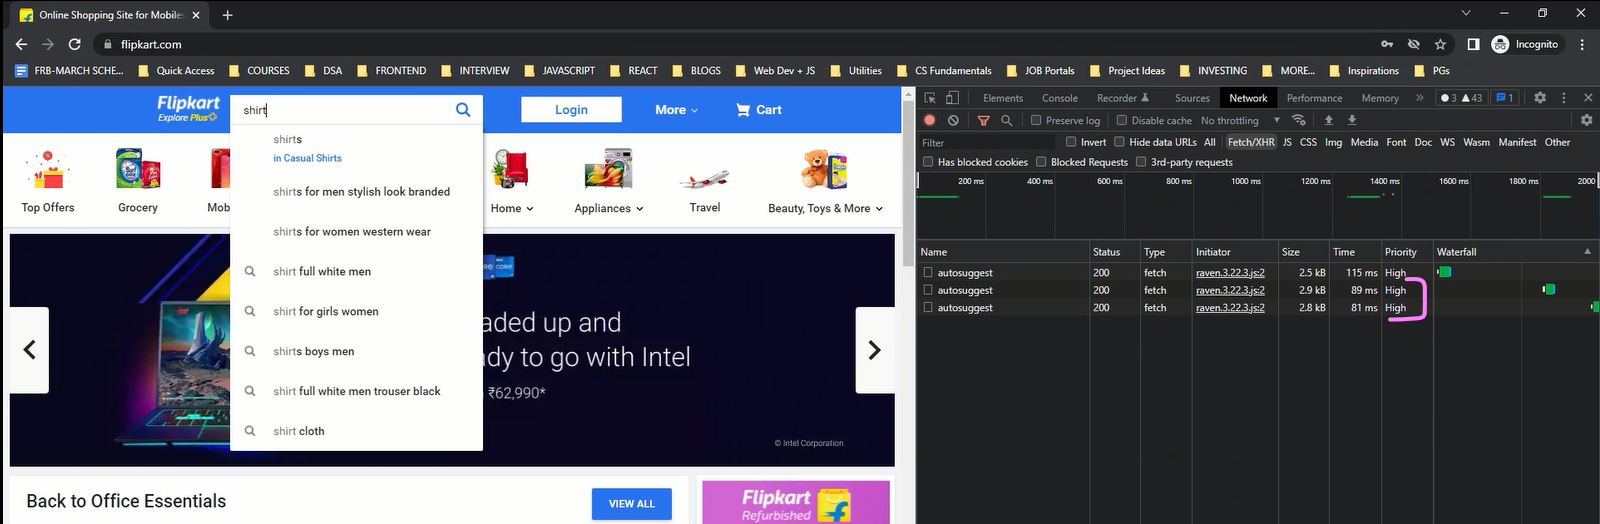Expand the More dropdown in Flipkart header
Viewport: 1600px width, 524px height.
(x=677, y=110)
